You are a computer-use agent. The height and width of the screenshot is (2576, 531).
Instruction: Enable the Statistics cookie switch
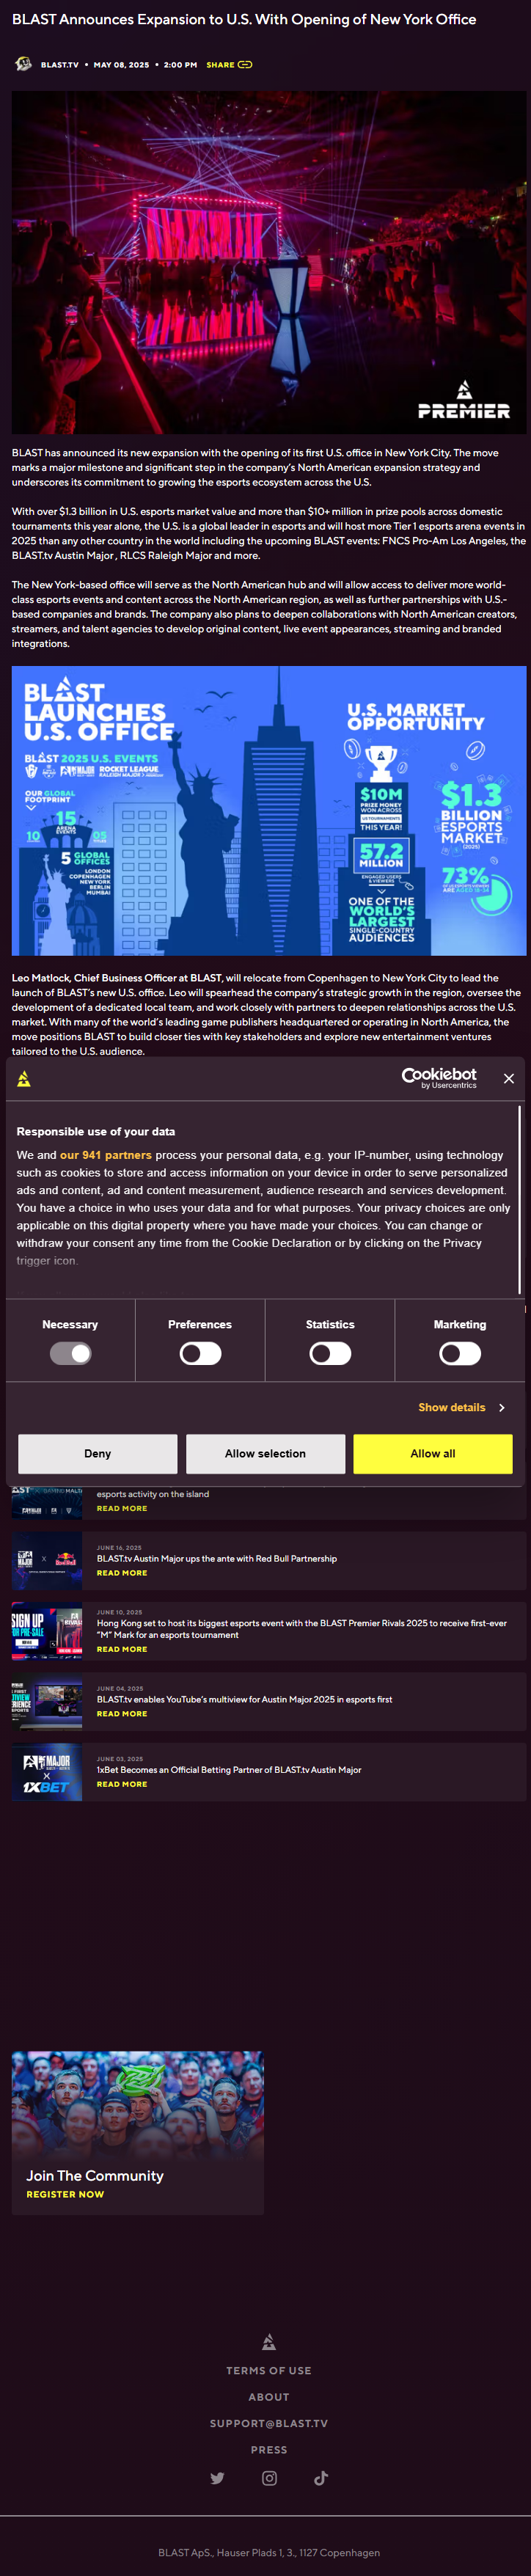(330, 1353)
